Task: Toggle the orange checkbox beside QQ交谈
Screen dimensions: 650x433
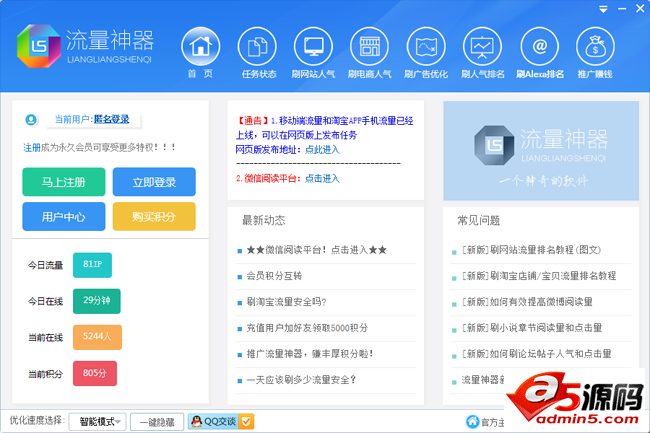Action: tap(246, 422)
